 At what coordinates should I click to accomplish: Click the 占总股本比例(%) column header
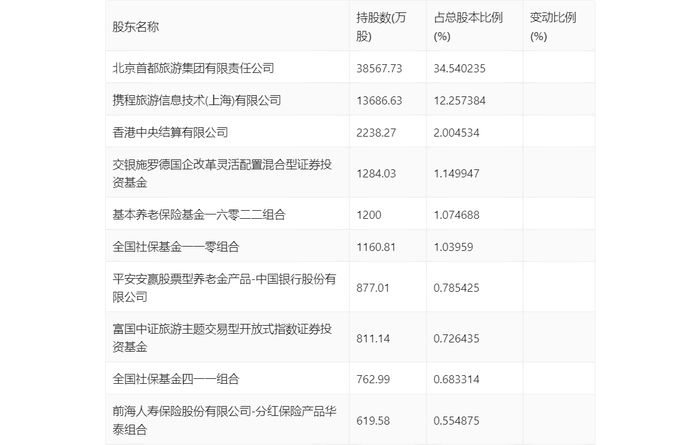coord(468,27)
